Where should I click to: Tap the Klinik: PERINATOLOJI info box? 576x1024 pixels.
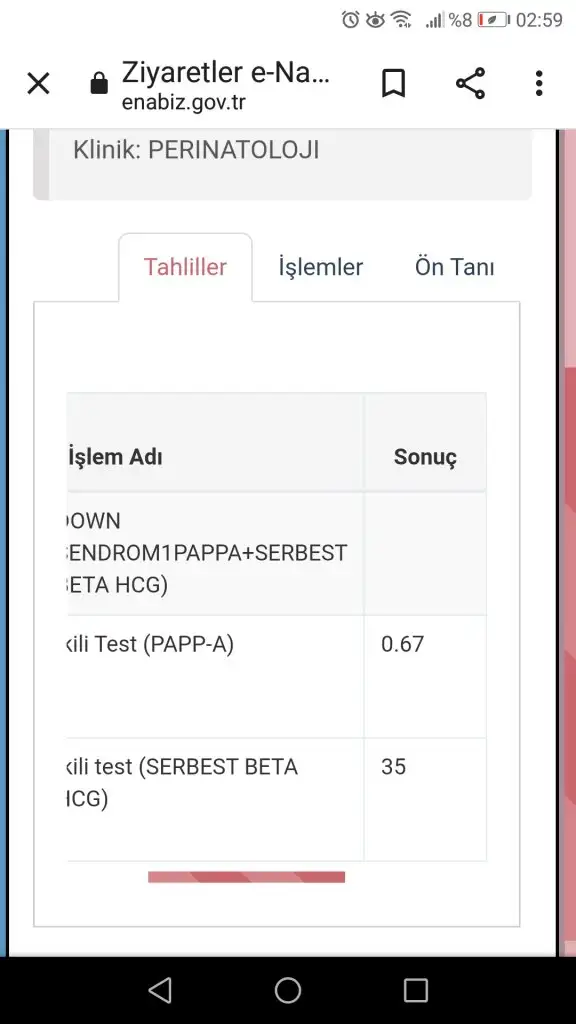pos(283,164)
